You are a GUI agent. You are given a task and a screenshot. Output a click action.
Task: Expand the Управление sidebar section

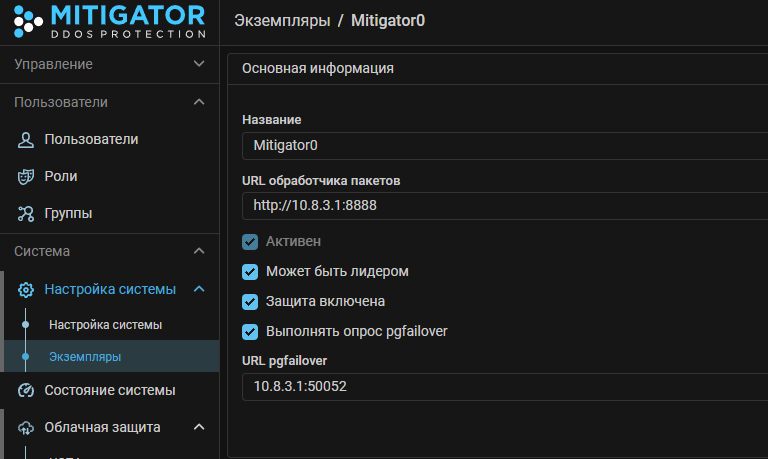pos(198,64)
